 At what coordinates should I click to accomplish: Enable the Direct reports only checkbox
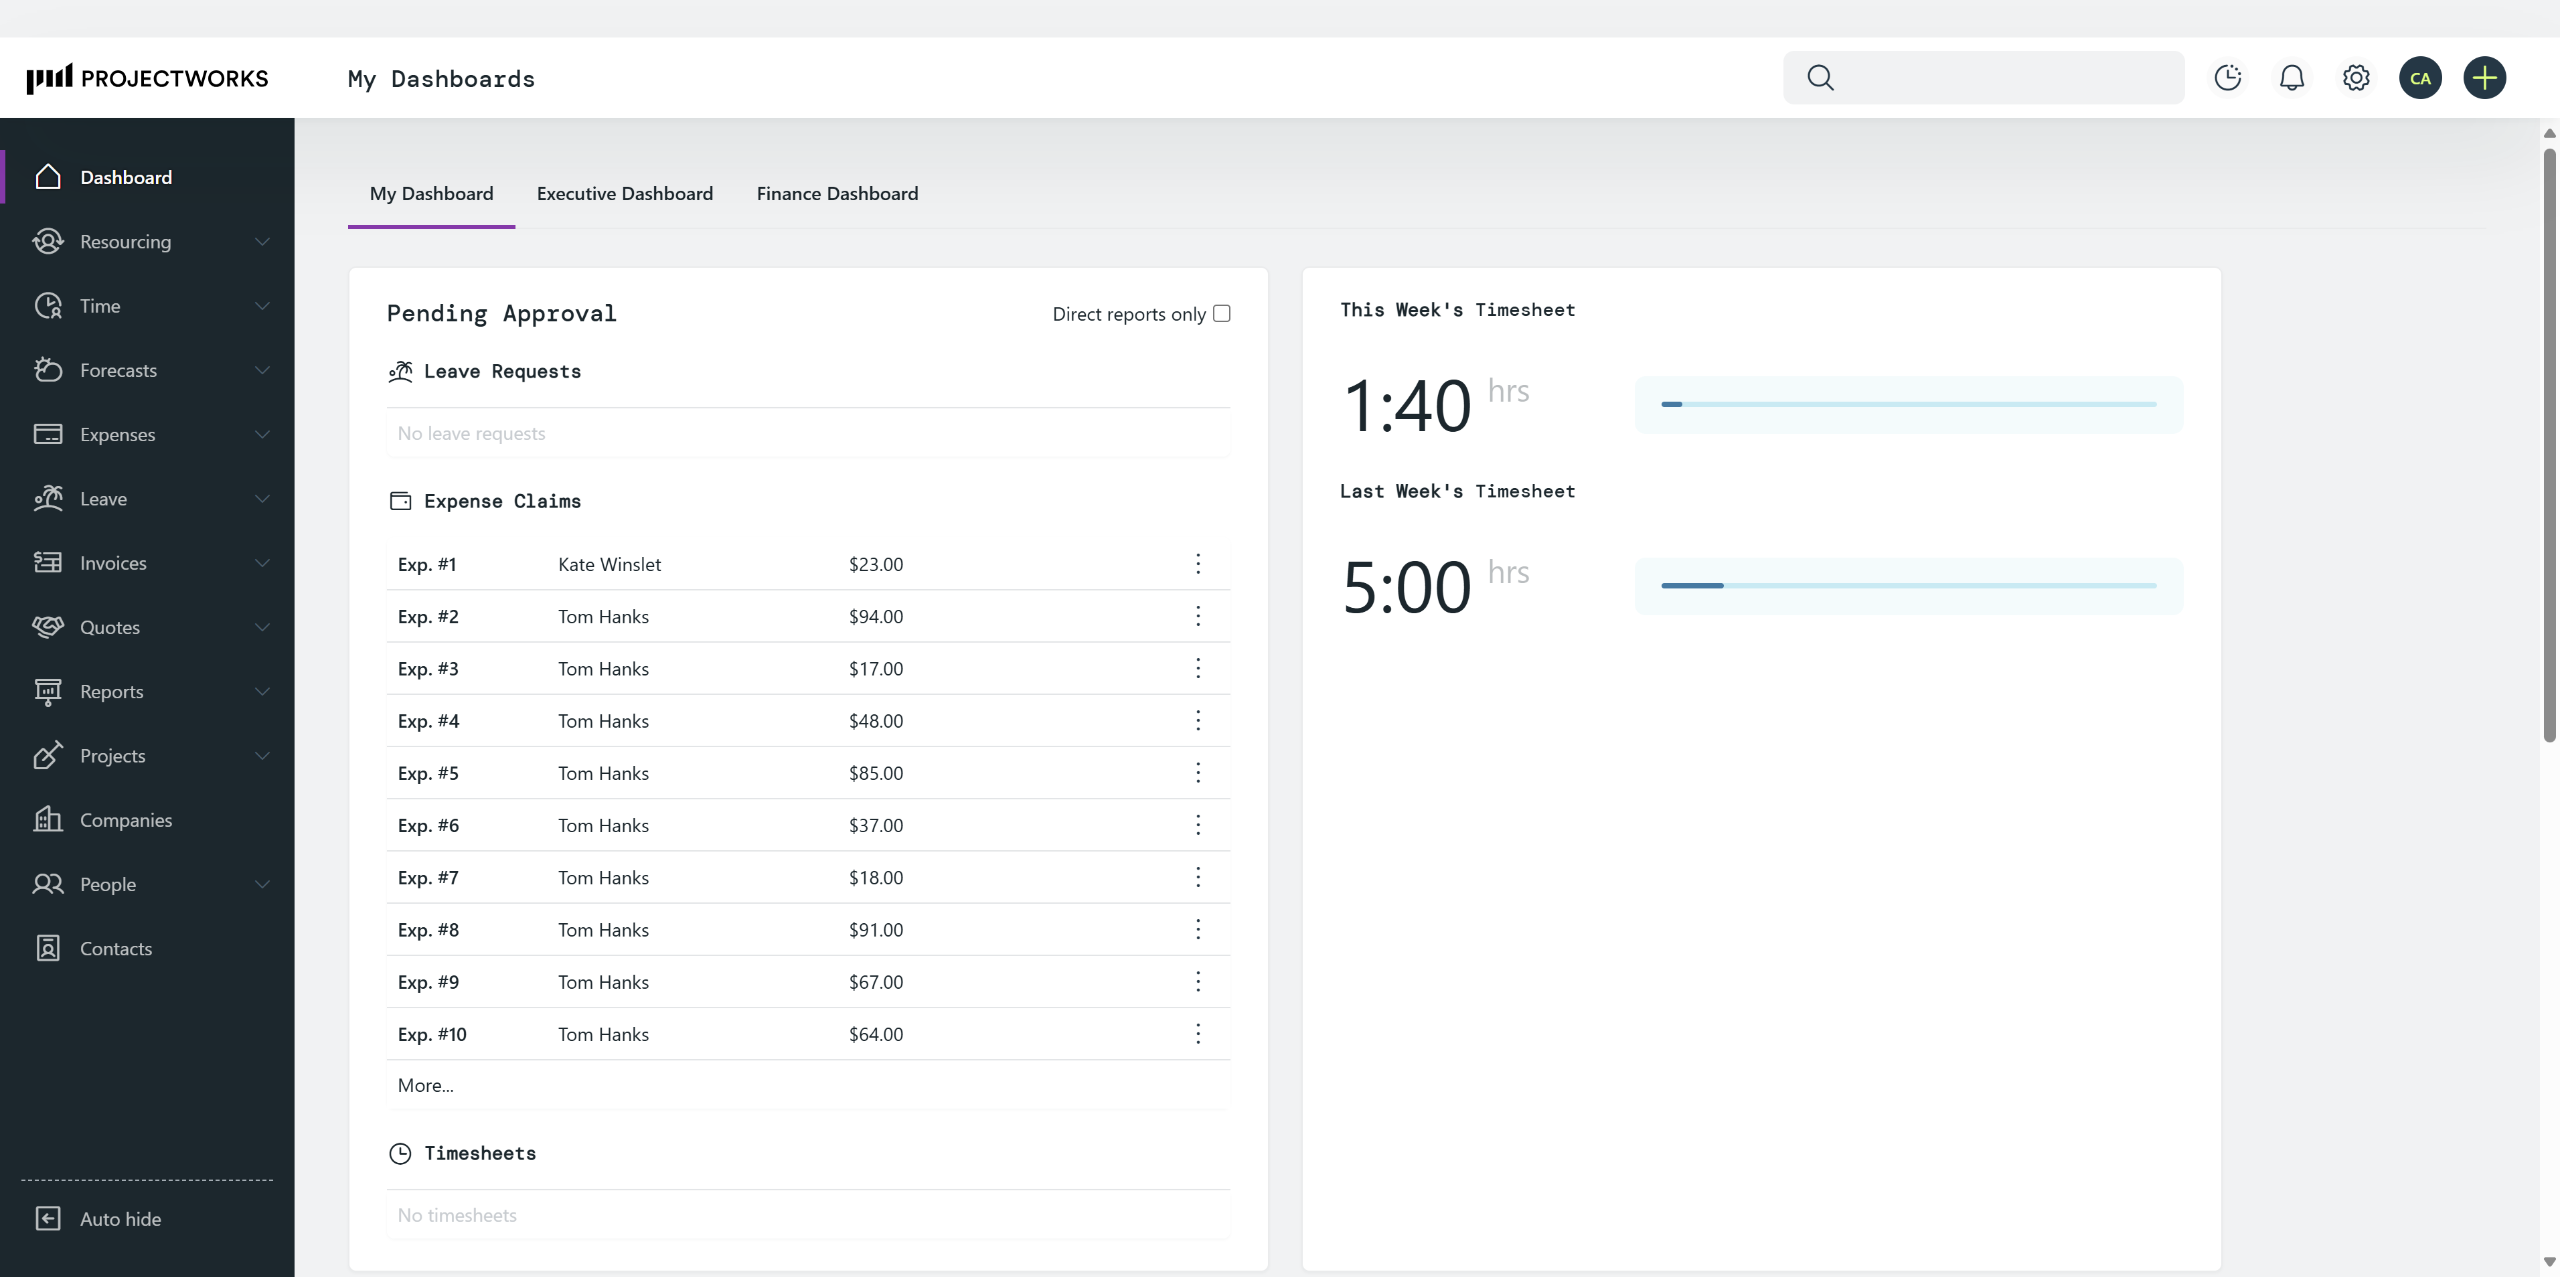pos(1221,314)
